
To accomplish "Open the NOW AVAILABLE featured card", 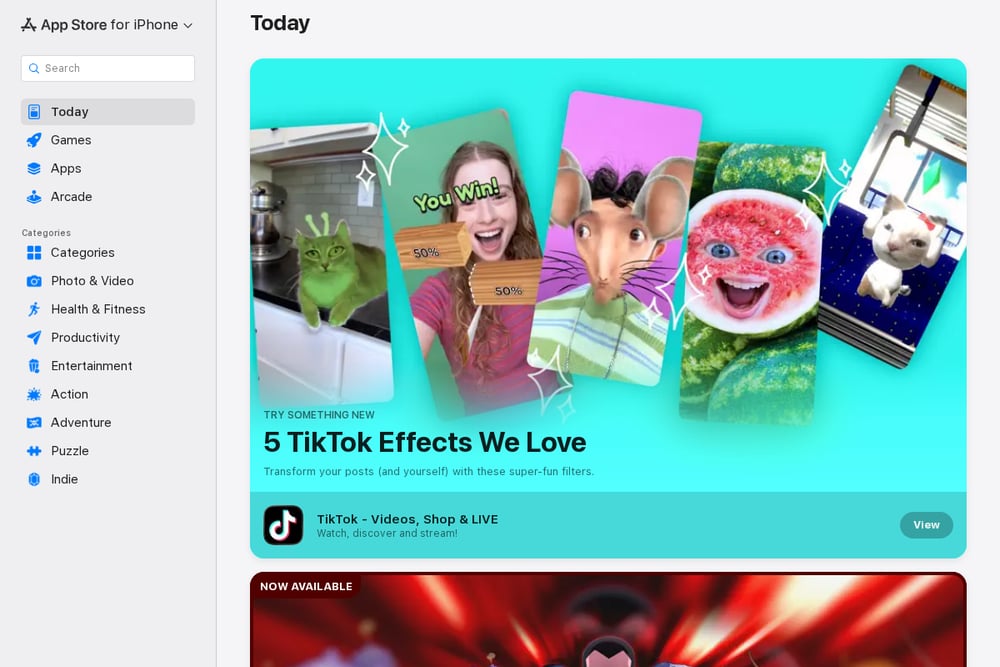I will pos(608,620).
